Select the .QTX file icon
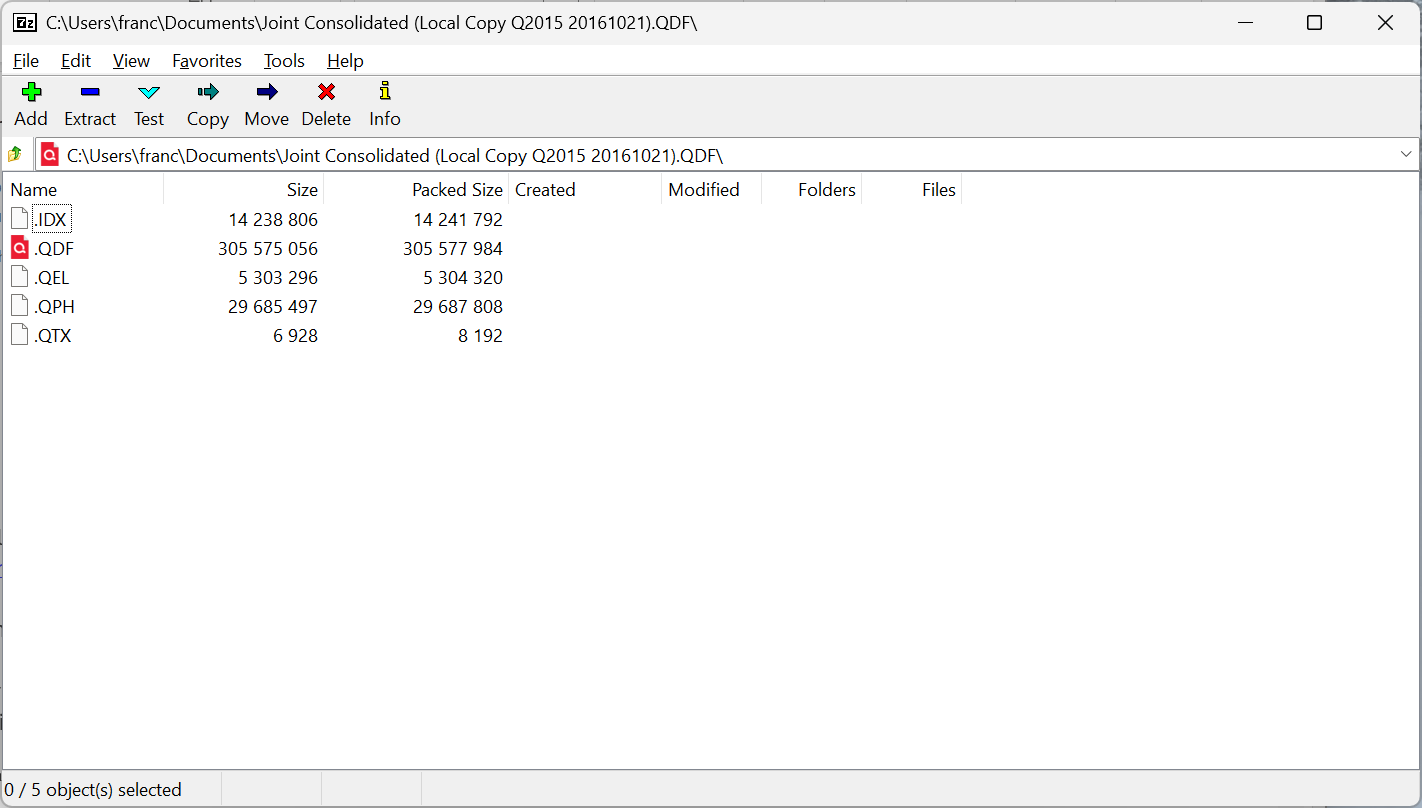Image resolution: width=1422 pixels, height=808 pixels. click(x=20, y=335)
